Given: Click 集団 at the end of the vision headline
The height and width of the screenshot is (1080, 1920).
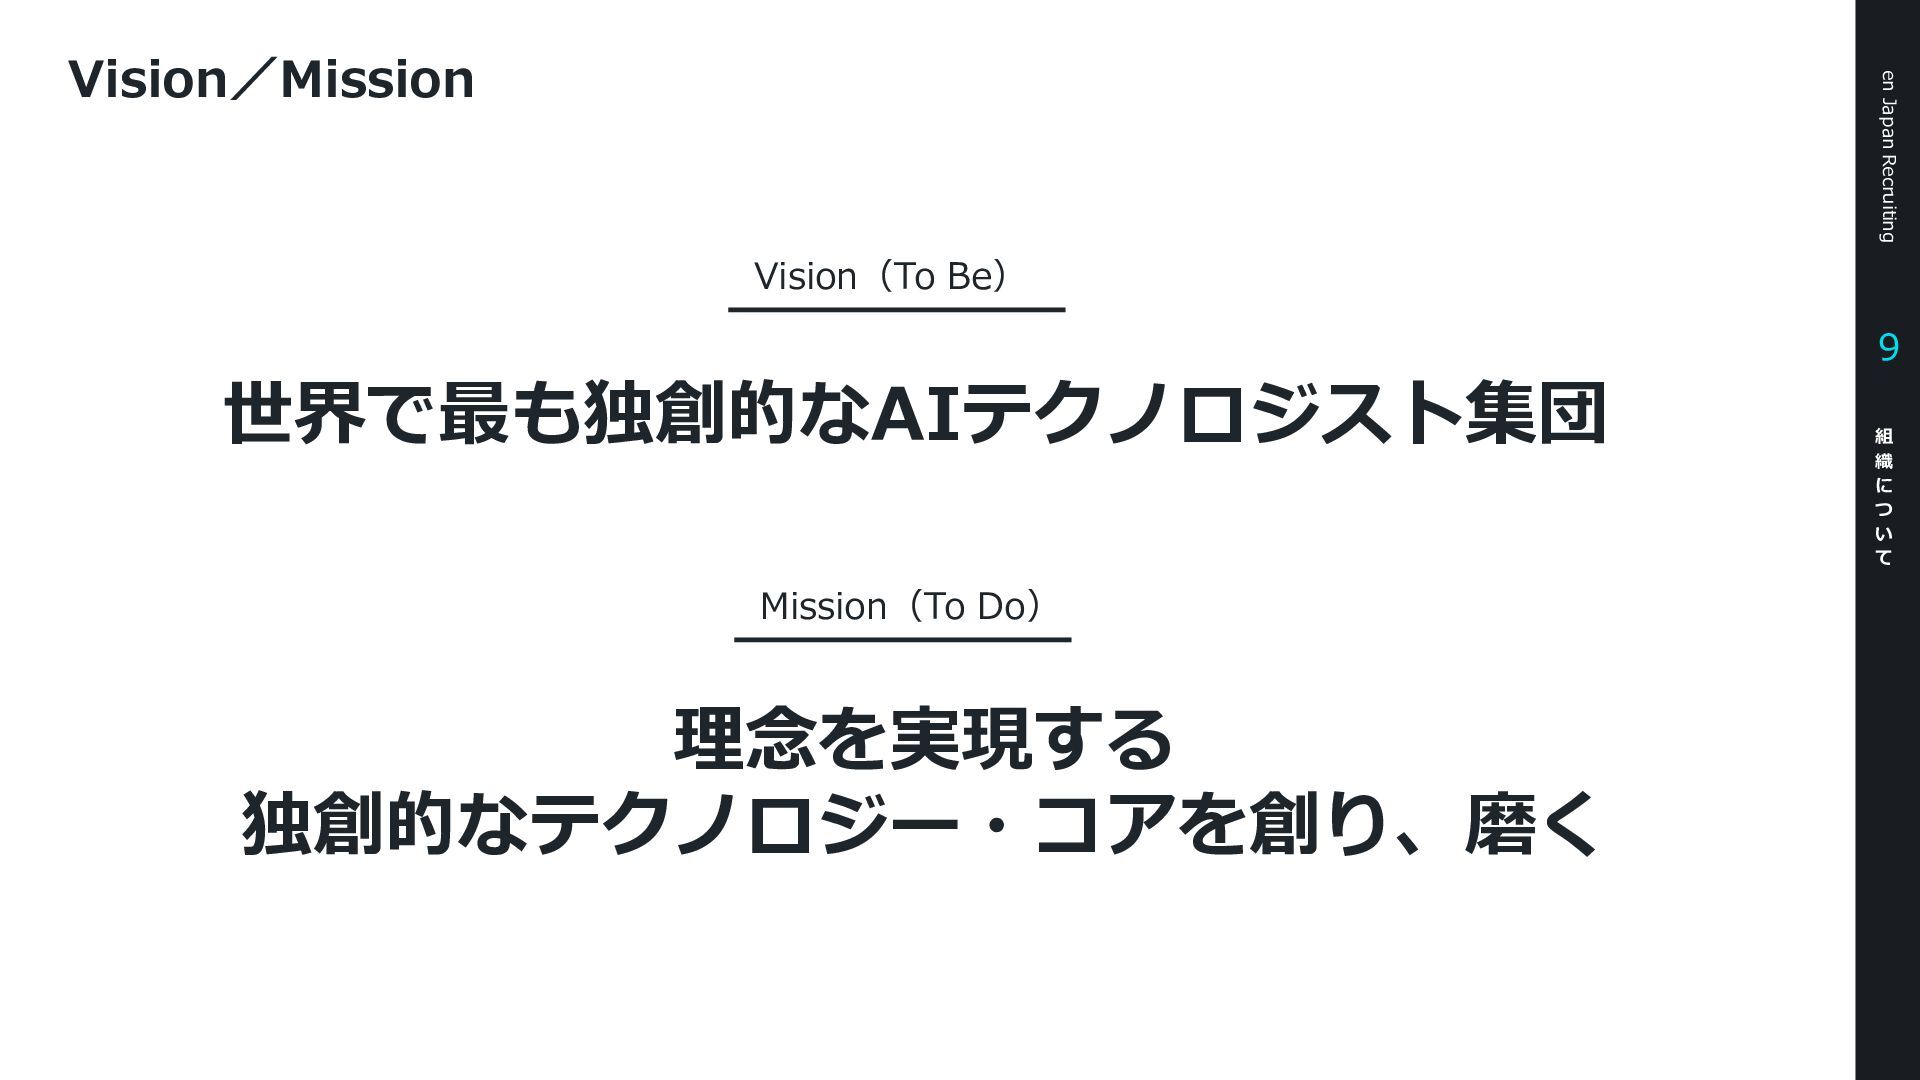Looking at the screenshot, I should 1536,413.
